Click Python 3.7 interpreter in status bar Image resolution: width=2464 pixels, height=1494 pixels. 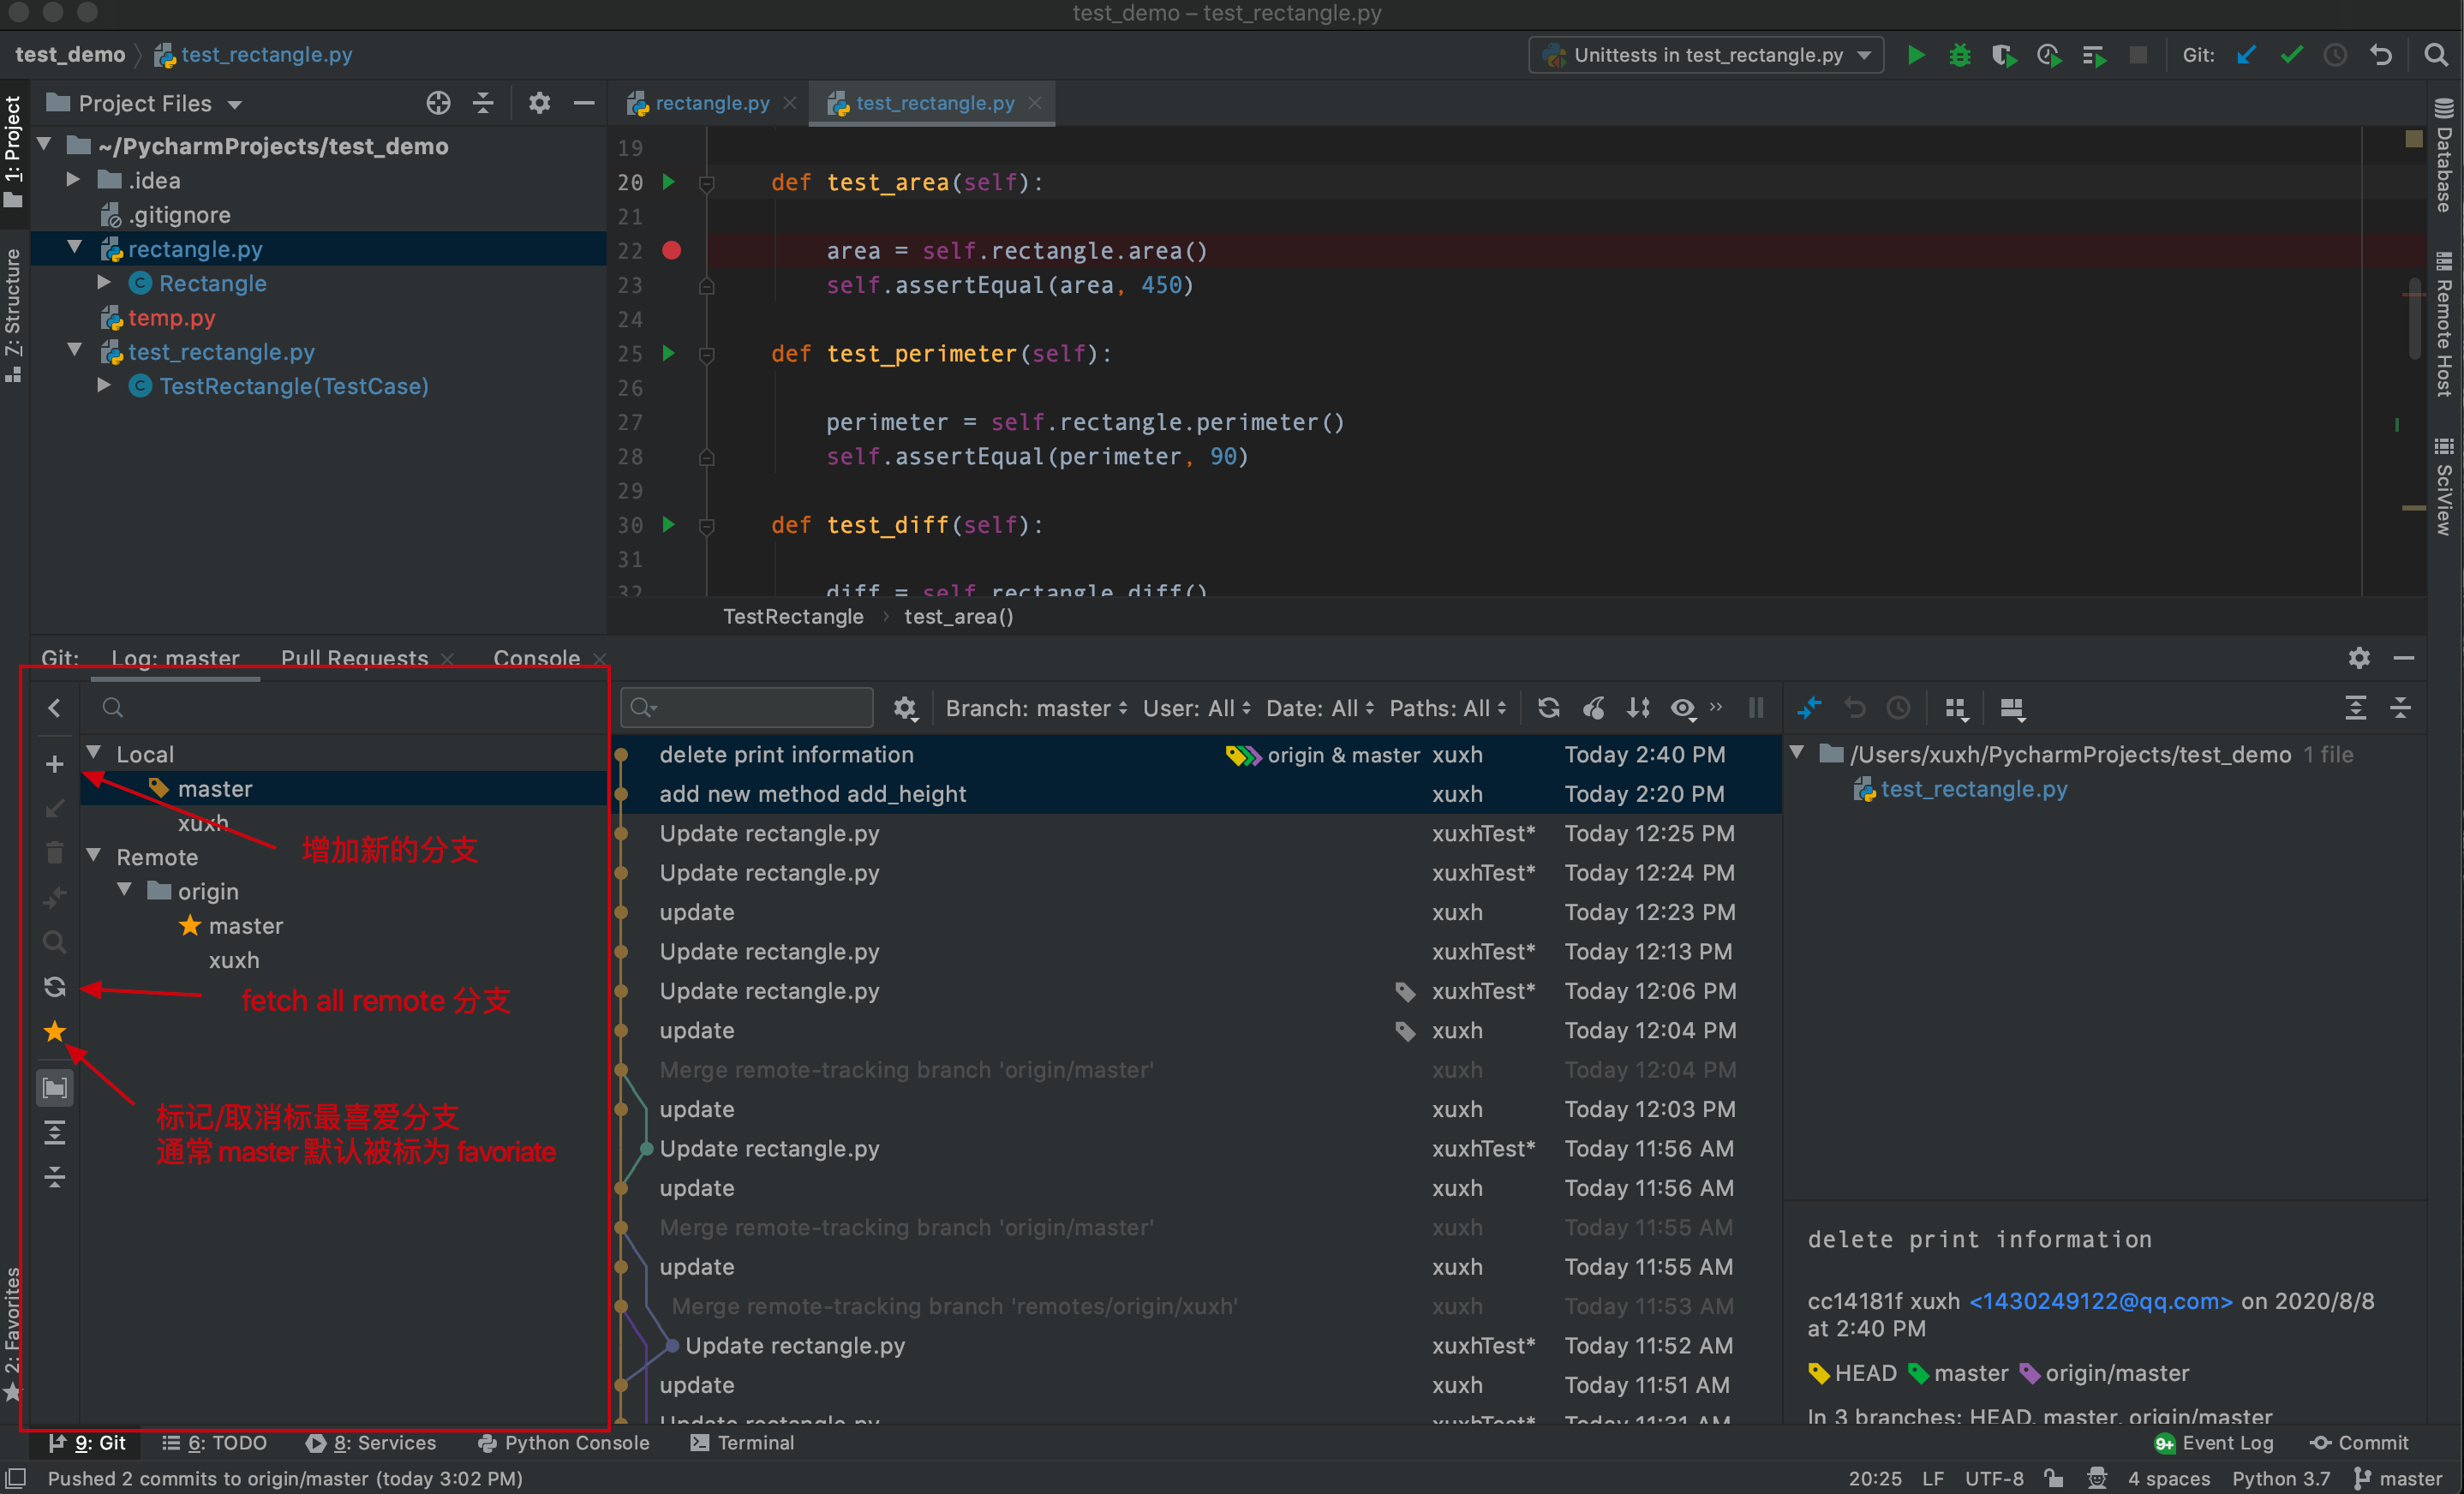pos(2281,1478)
